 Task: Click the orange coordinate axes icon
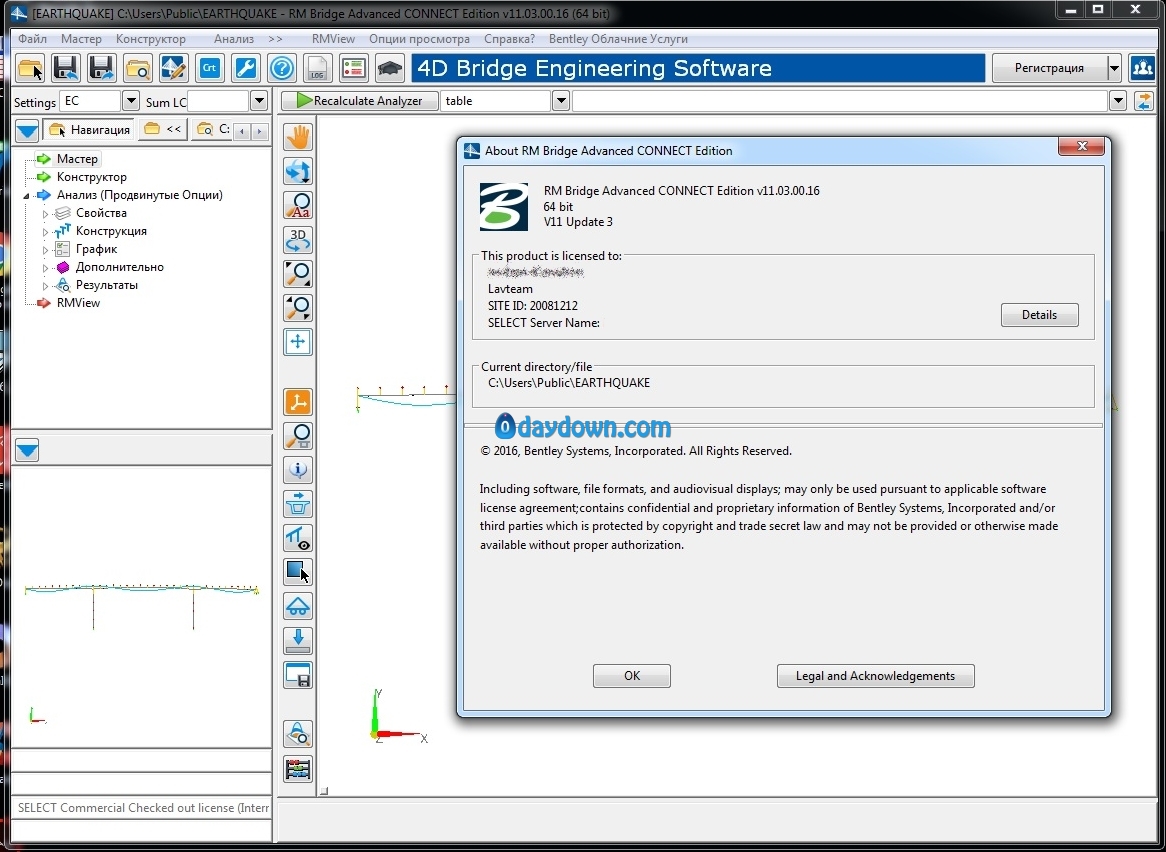[298, 402]
